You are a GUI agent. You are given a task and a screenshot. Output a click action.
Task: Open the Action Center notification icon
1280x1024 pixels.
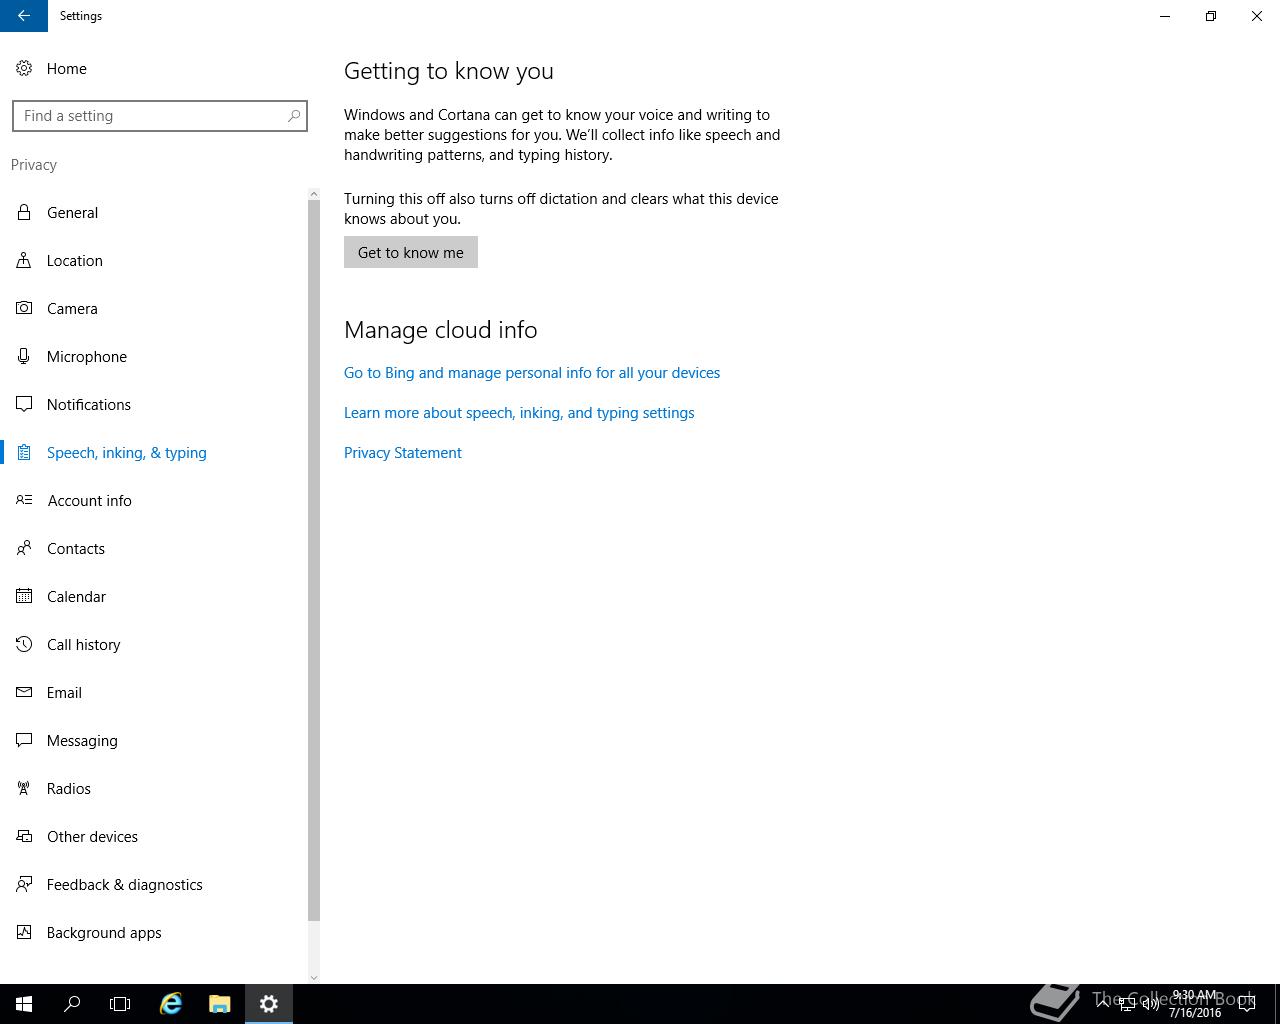[x=1247, y=1004]
